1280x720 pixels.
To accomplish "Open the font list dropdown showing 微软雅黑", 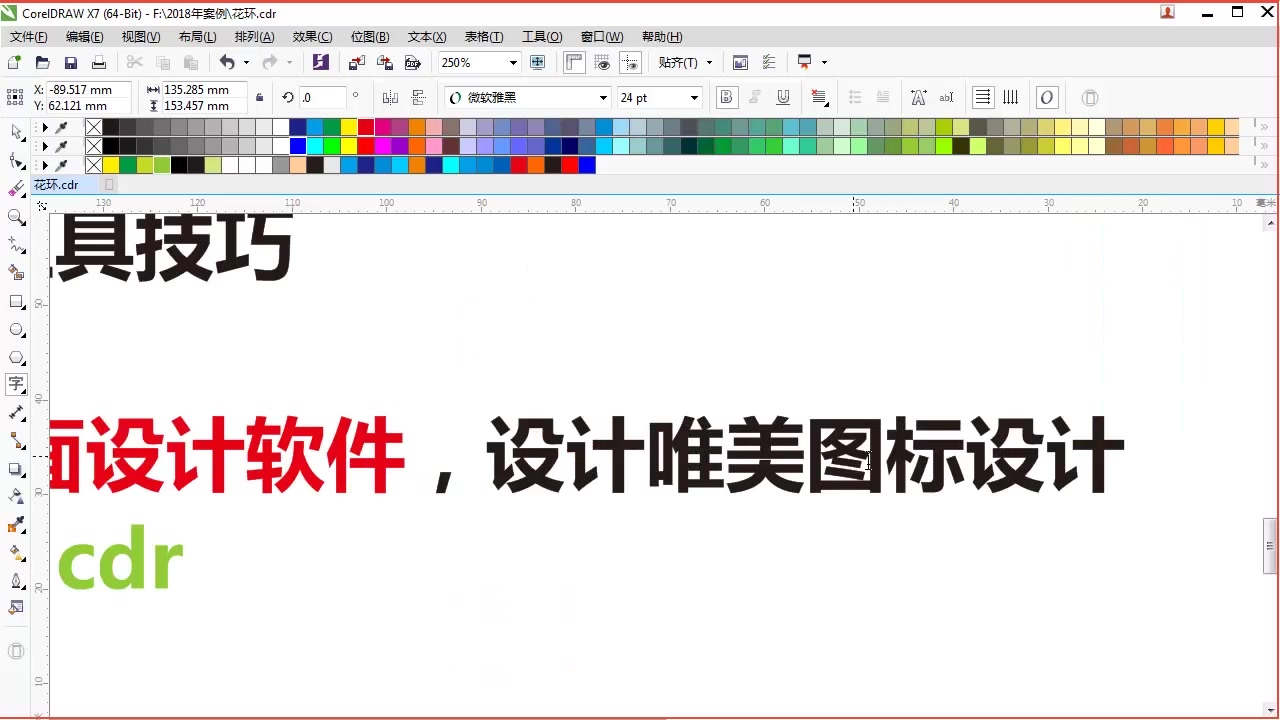I will tap(603, 97).
